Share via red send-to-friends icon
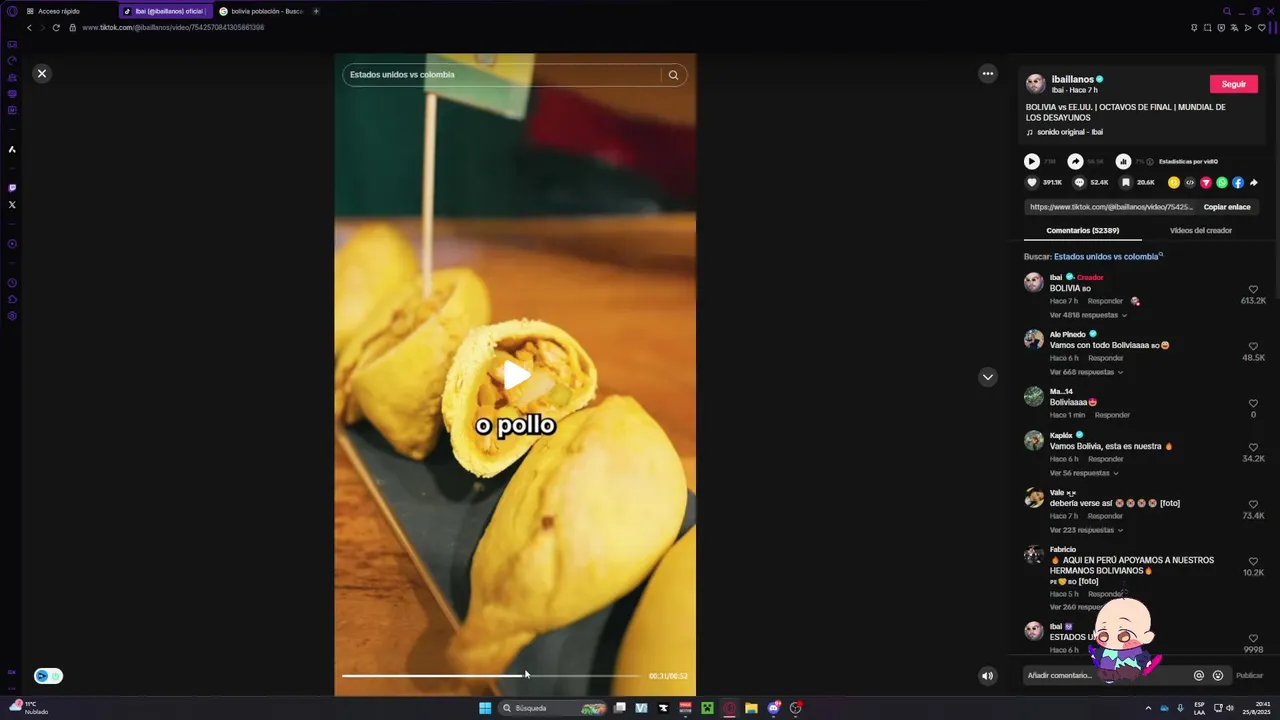 tap(1206, 182)
